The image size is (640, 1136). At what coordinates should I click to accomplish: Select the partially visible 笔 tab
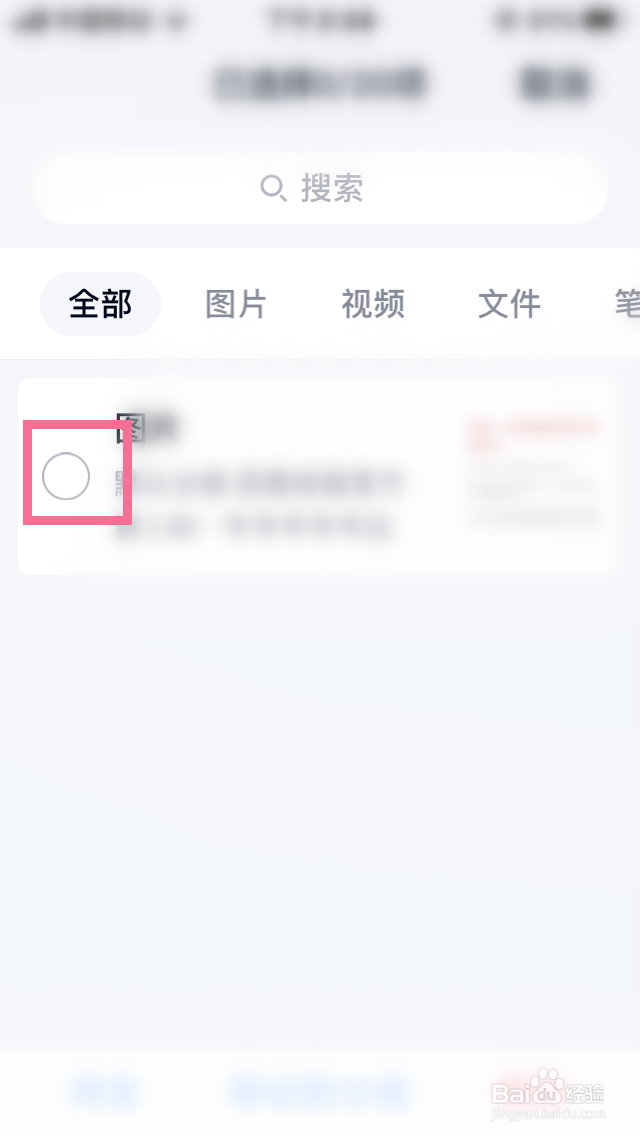627,304
